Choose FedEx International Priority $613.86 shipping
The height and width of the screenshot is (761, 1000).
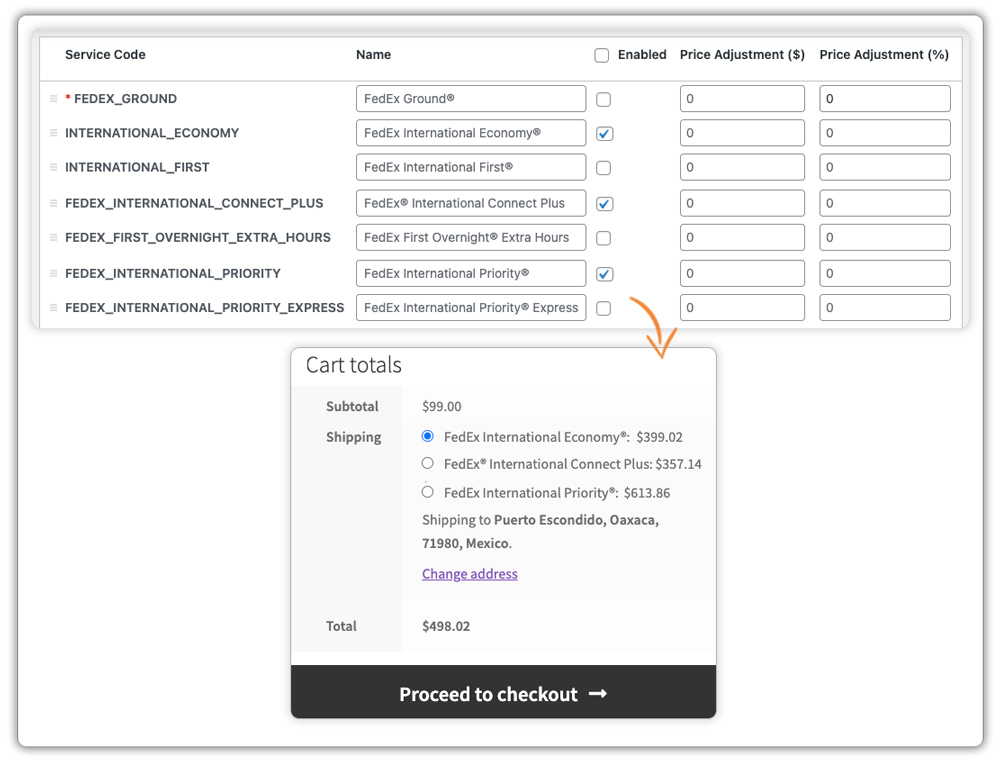[x=428, y=492]
